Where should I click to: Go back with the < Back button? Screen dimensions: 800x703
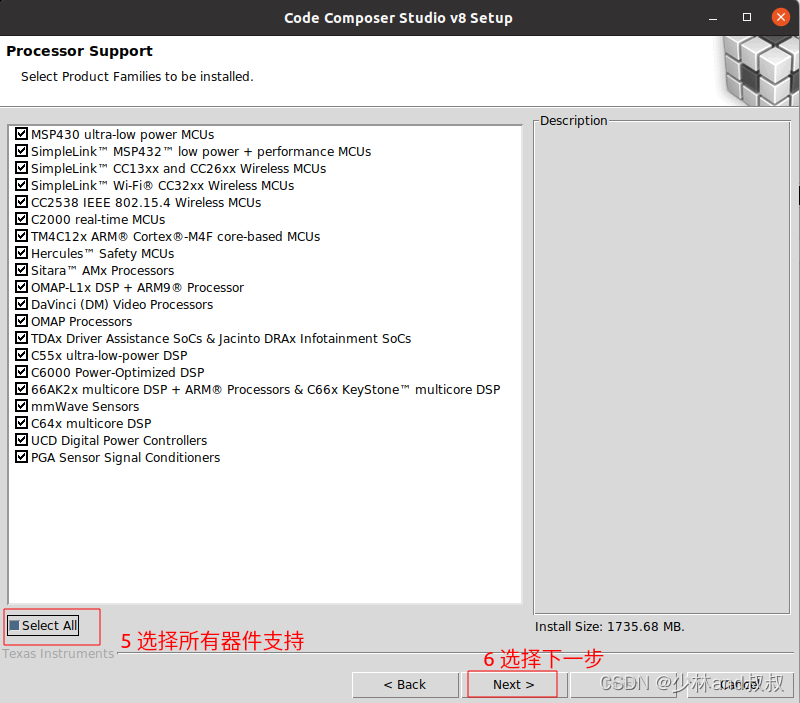tap(405, 685)
